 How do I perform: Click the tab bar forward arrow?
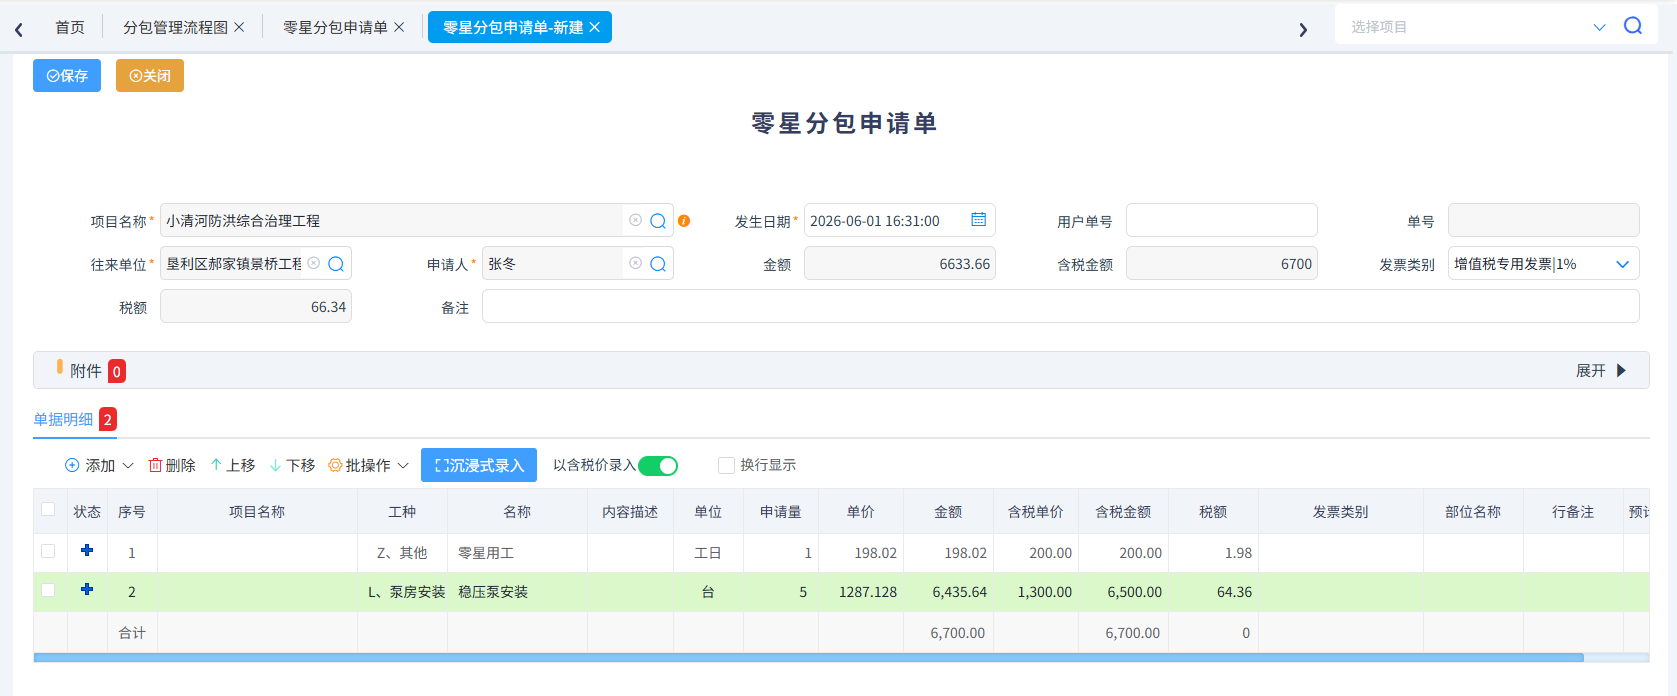(x=1303, y=29)
